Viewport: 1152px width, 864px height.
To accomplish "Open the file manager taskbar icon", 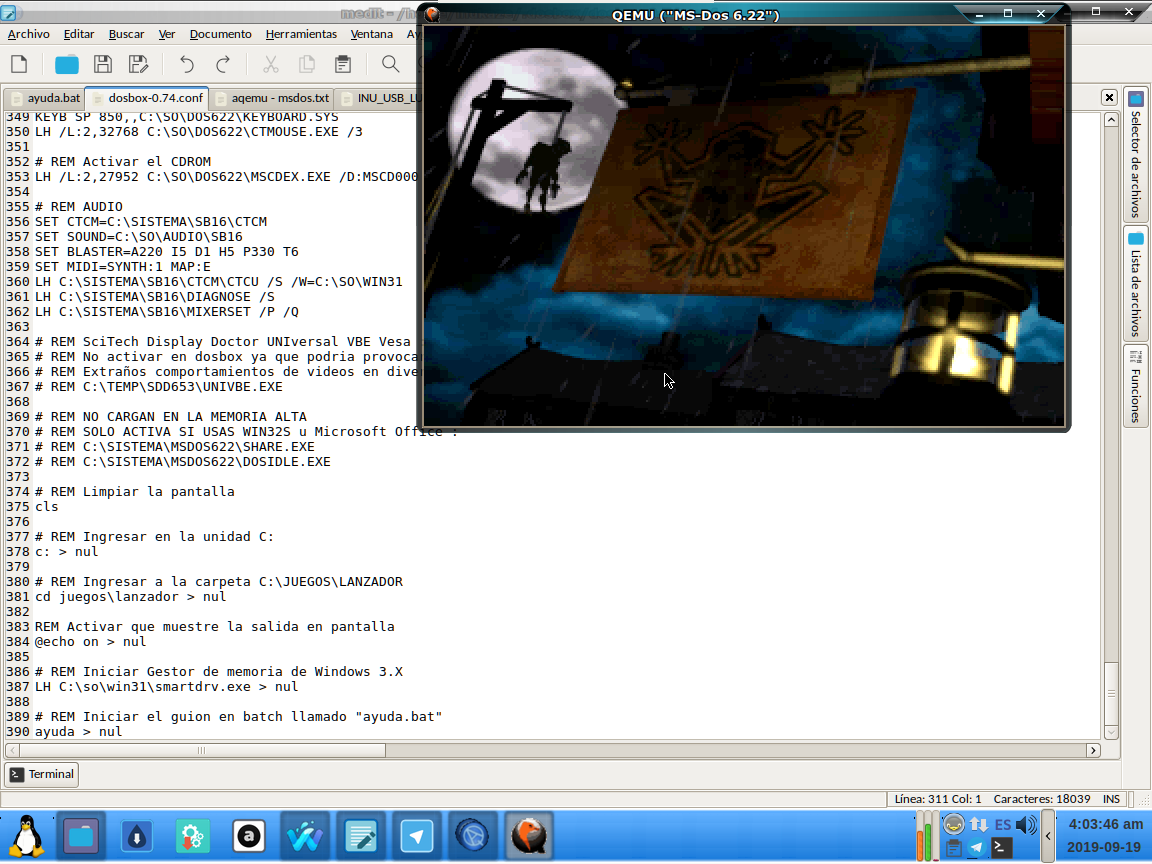I will point(81,836).
